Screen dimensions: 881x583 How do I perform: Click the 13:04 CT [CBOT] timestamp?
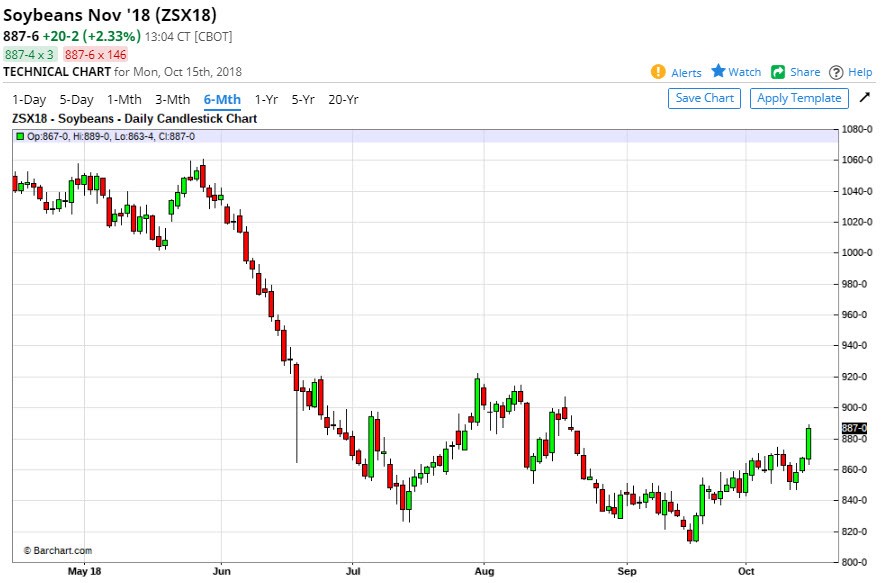189,37
